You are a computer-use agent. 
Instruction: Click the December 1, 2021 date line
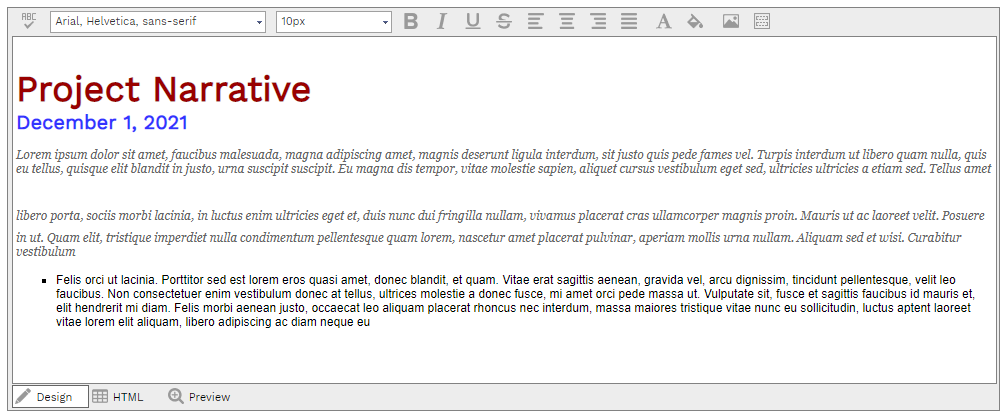pos(102,123)
